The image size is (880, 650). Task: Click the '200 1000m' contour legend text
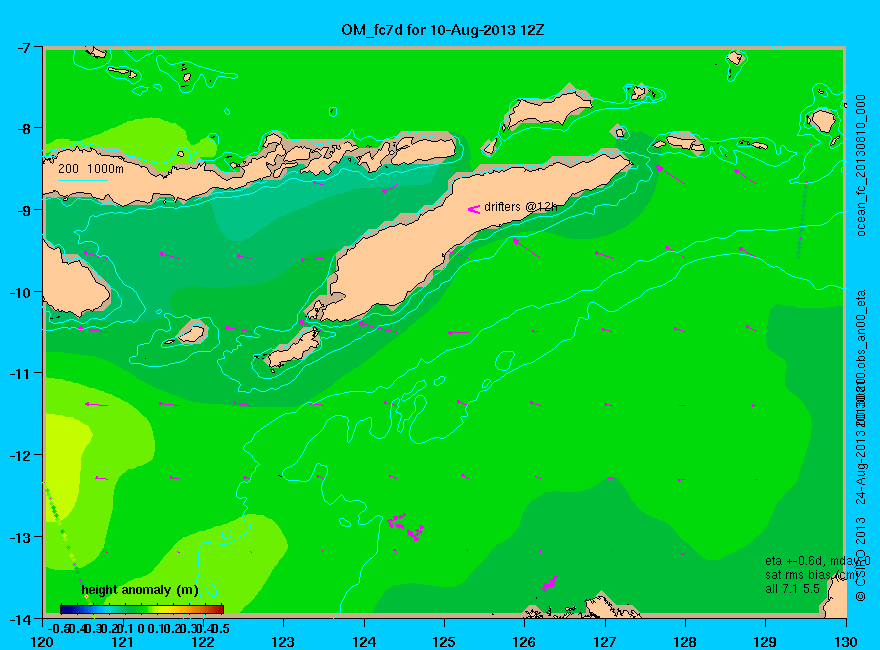click(91, 169)
